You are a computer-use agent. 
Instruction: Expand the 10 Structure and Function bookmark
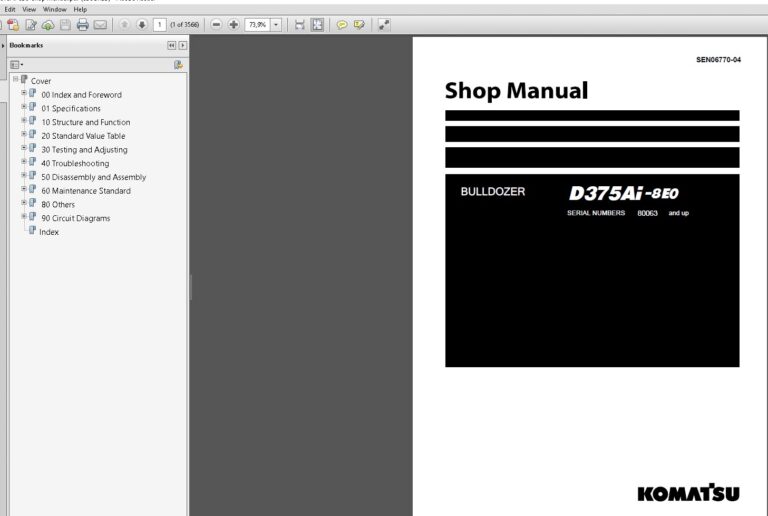pos(24,120)
